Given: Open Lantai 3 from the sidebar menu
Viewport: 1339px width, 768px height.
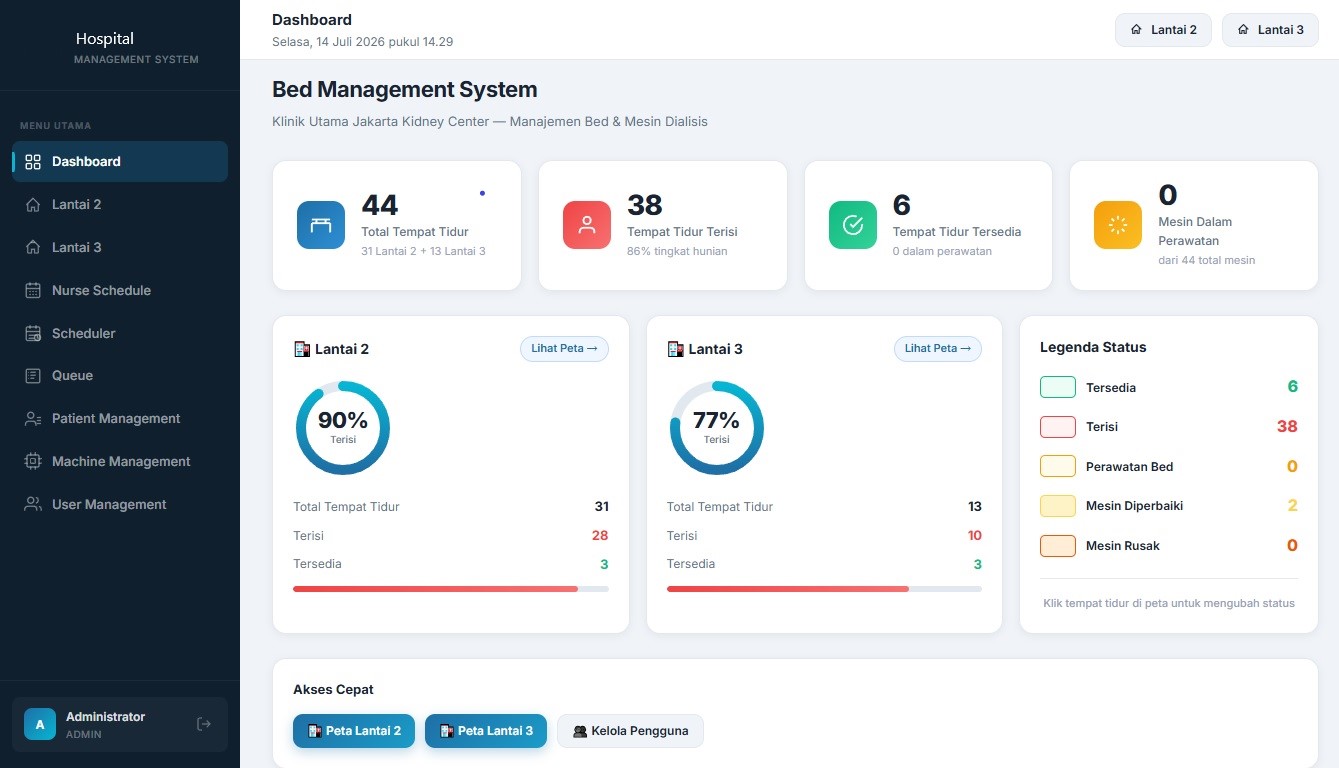Looking at the screenshot, I should click(120, 248).
